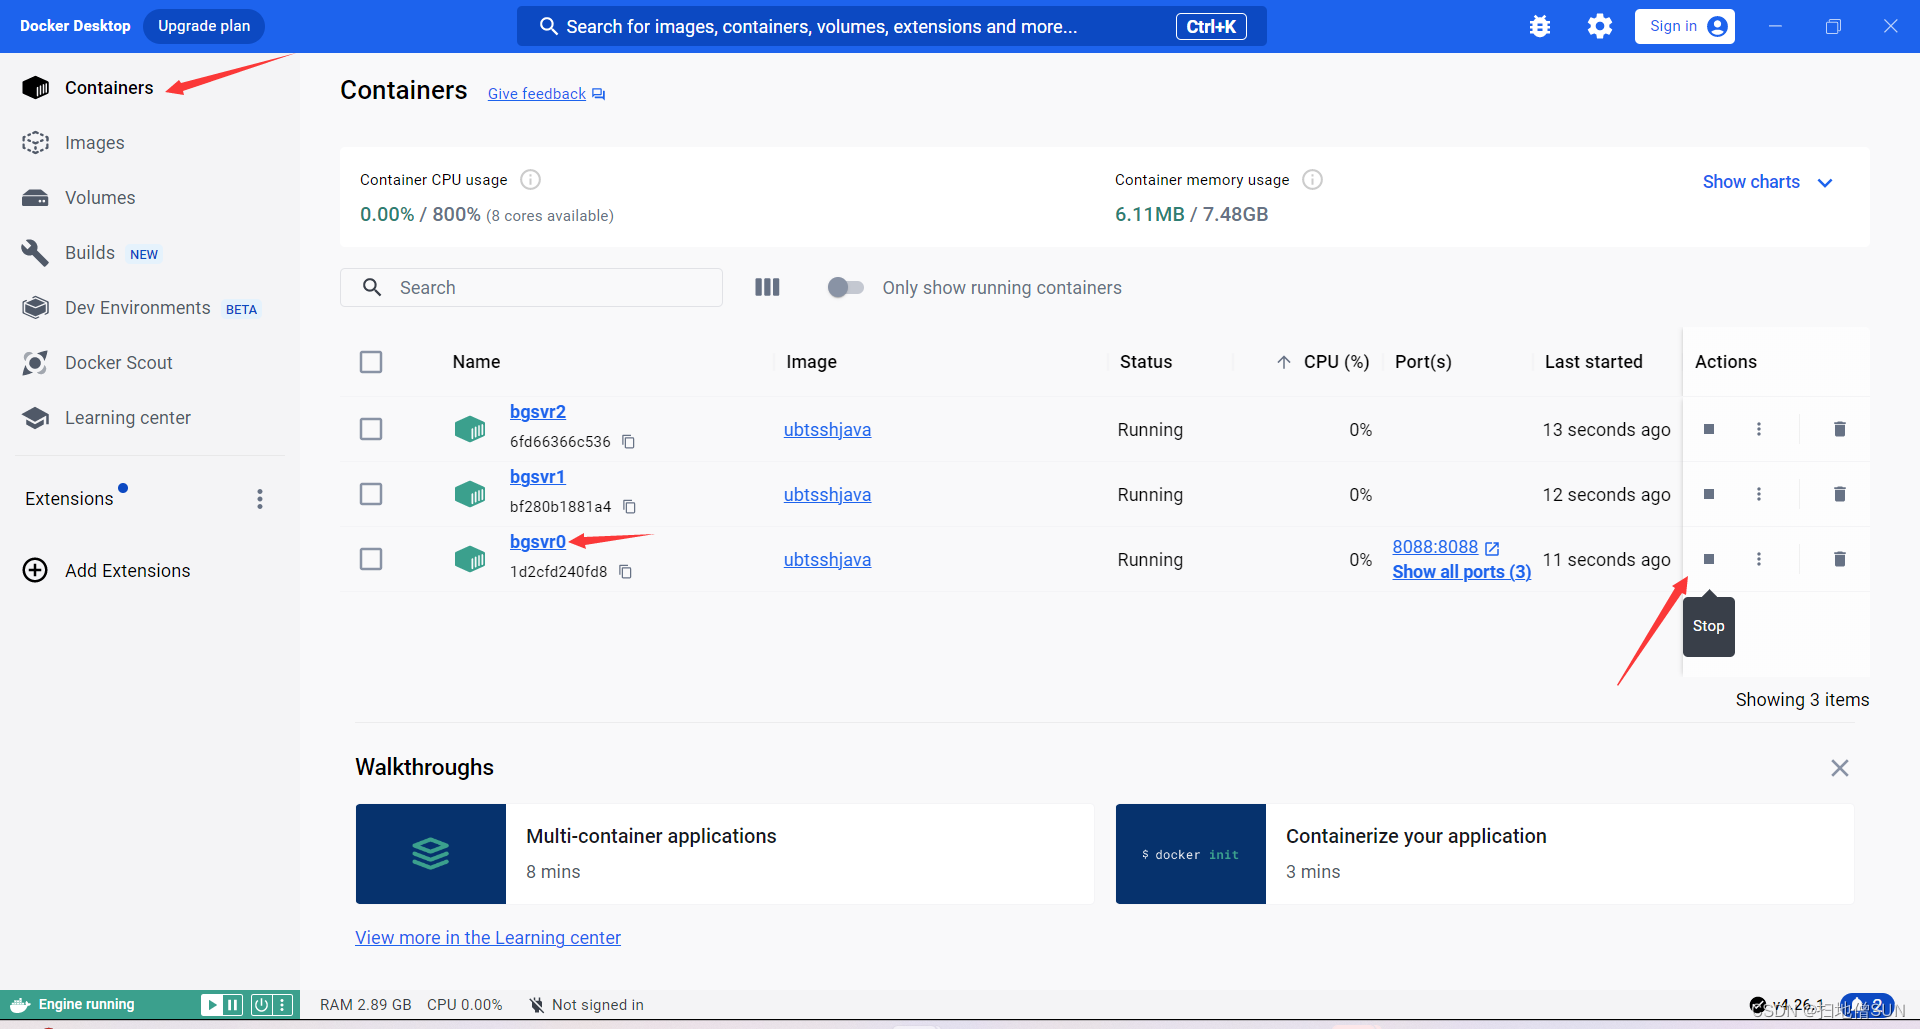The height and width of the screenshot is (1029, 1920).
Task: Select the bgsvr0 container checkbox
Action: [x=371, y=559]
